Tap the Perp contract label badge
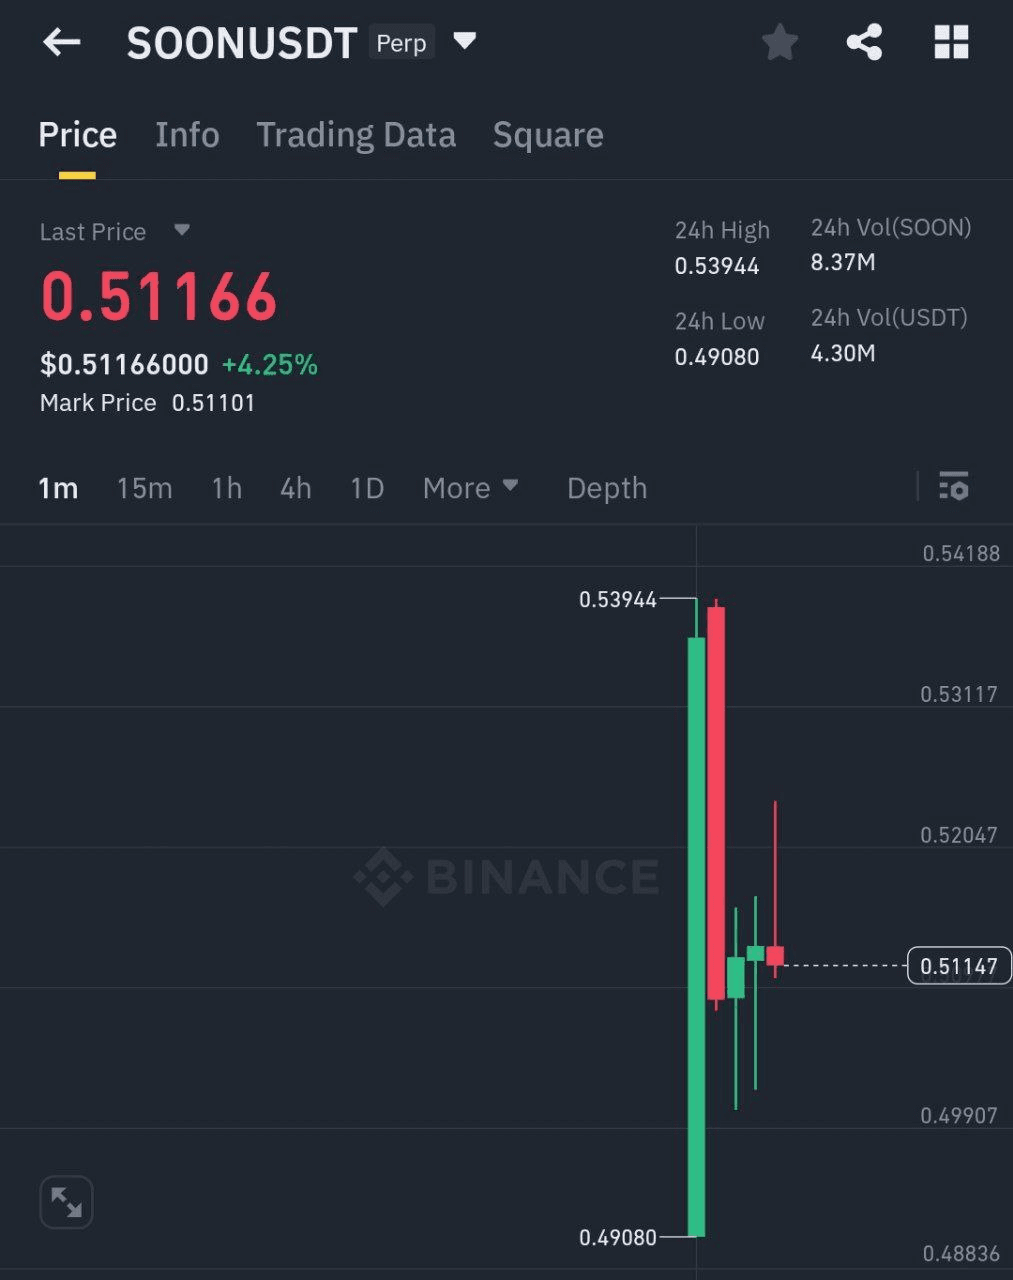This screenshot has height=1280, width=1013. click(x=401, y=43)
